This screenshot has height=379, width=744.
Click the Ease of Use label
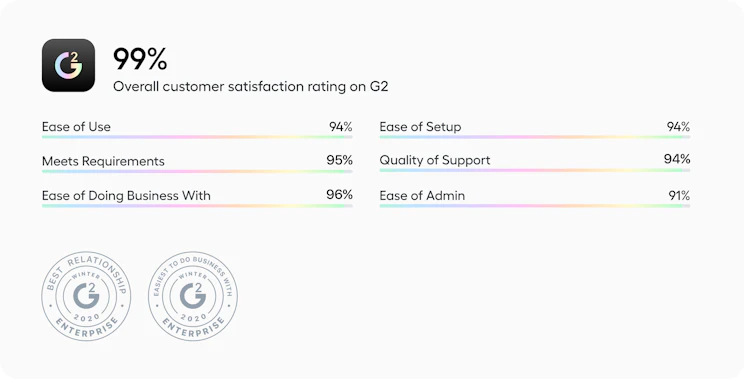pos(76,127)
